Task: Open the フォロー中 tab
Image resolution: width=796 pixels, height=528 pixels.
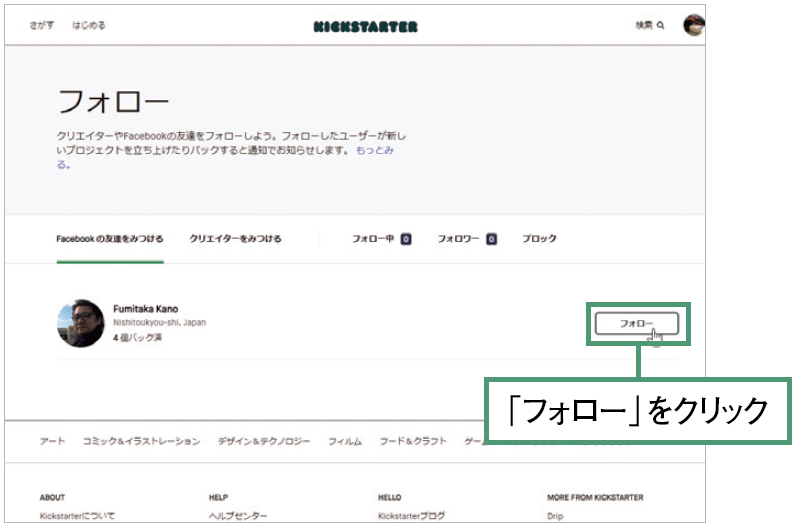Action: tap(373, 239)
